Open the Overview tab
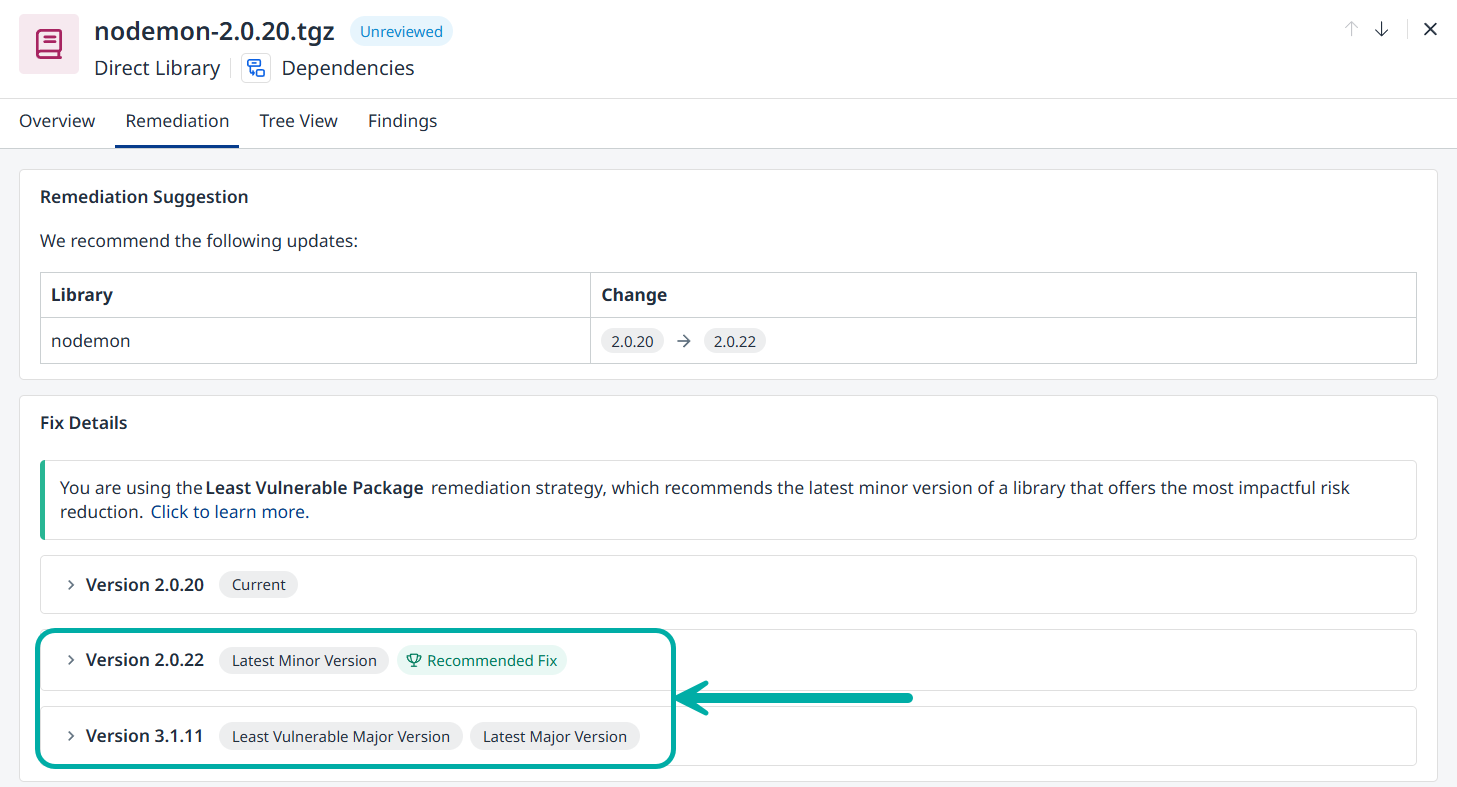Viewport: 1457px width, 787px height. pyautogui.click(x=57, y=121)
